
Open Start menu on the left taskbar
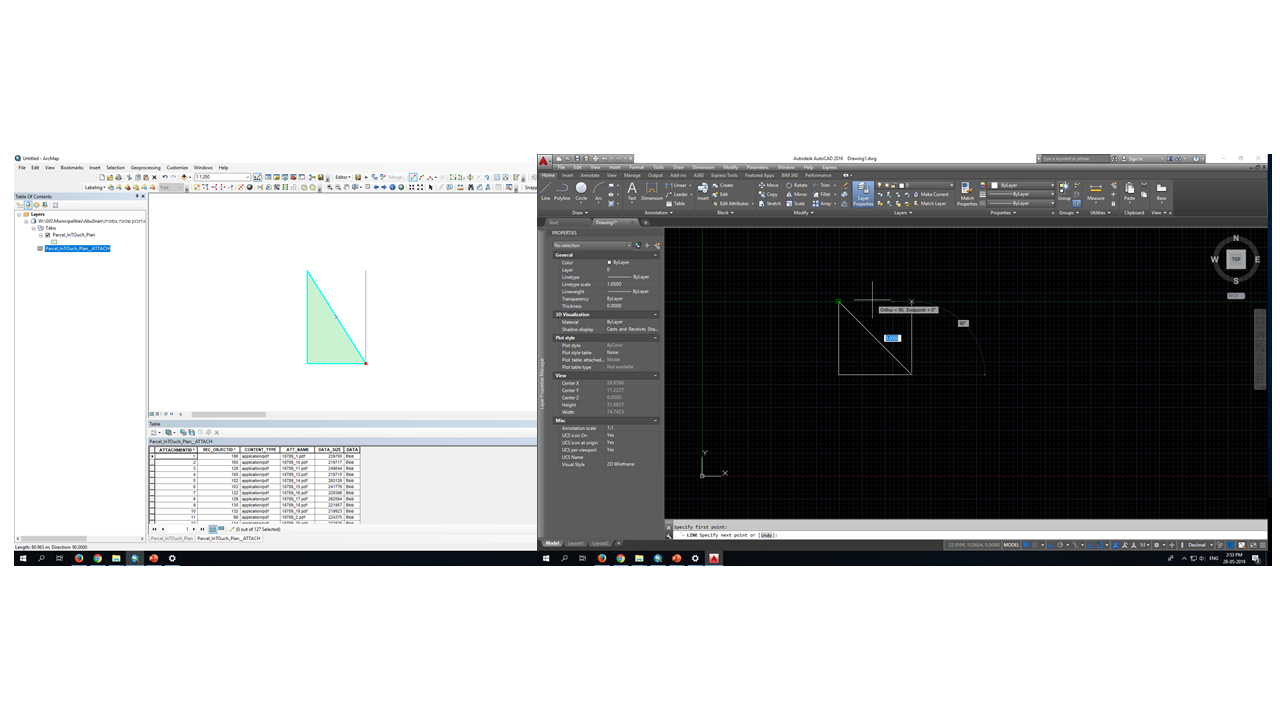pyautogui.click(x=22, y=558)
